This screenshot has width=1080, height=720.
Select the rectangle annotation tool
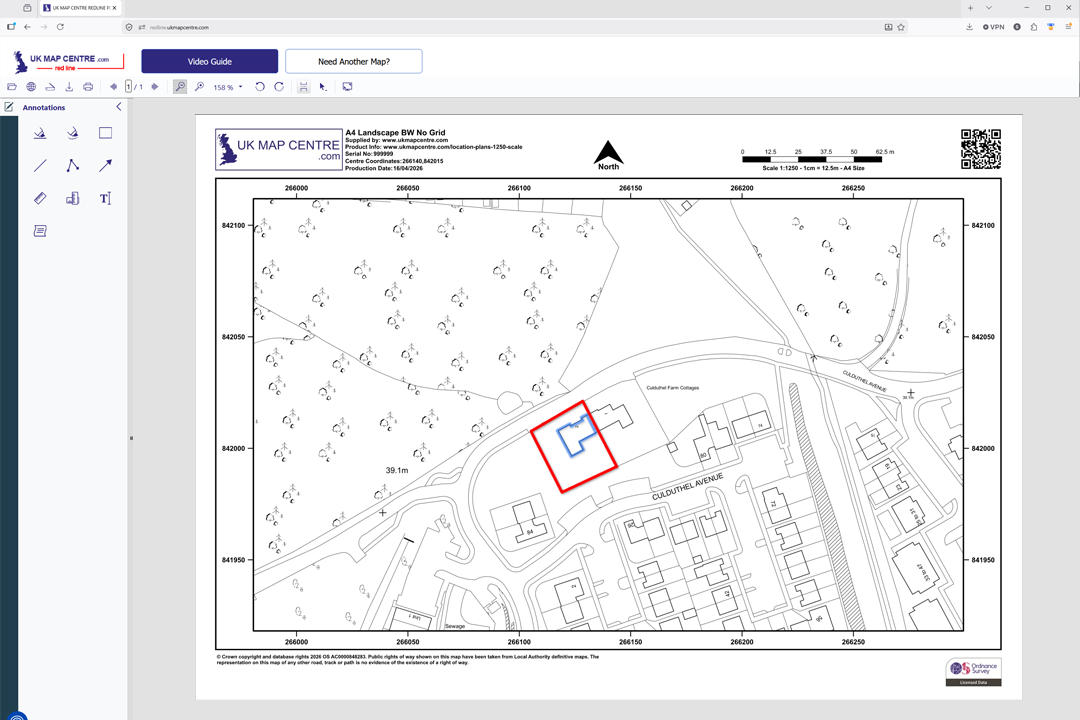(x=105, y=132)
